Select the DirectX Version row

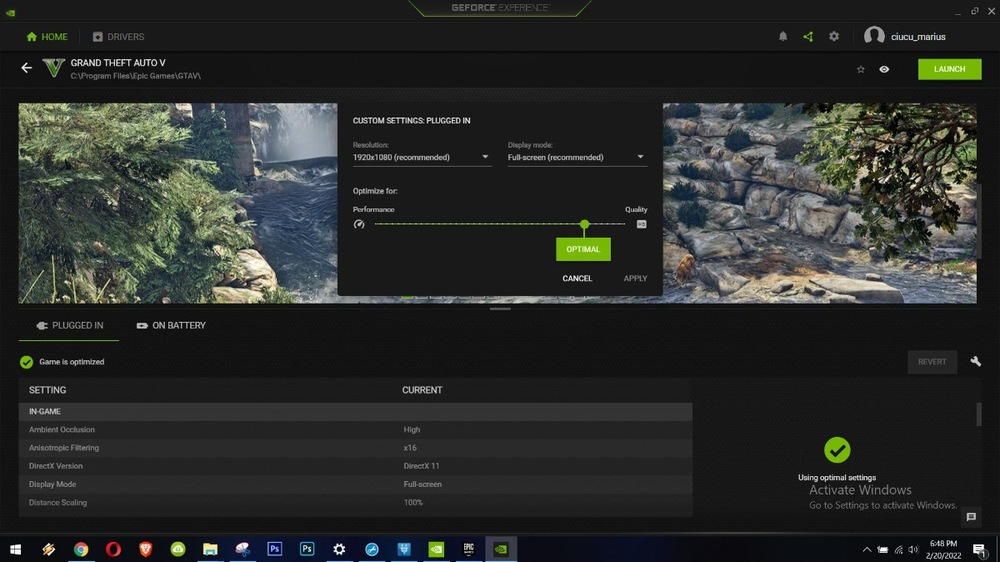click(355, 466)
